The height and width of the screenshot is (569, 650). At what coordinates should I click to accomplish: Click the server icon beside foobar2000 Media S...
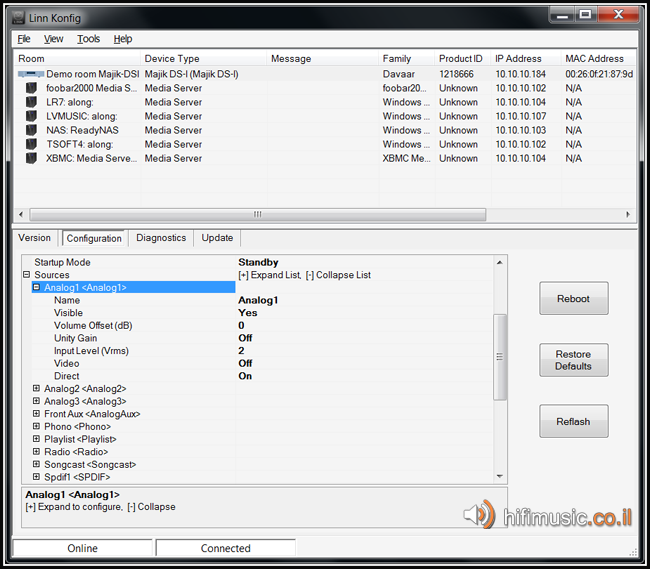(31, 88)
